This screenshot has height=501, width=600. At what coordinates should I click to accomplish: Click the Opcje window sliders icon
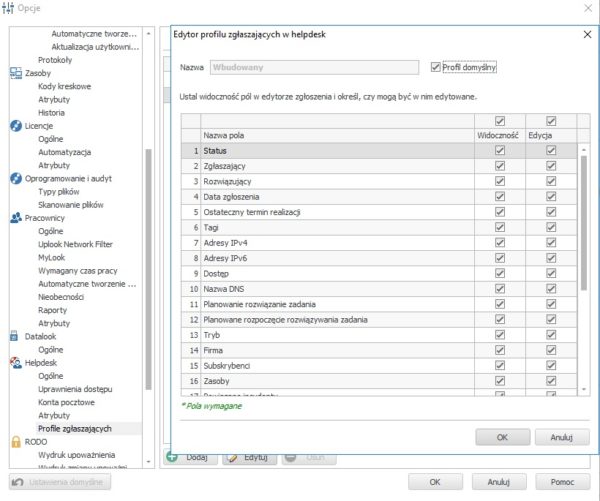pos(8,8)
